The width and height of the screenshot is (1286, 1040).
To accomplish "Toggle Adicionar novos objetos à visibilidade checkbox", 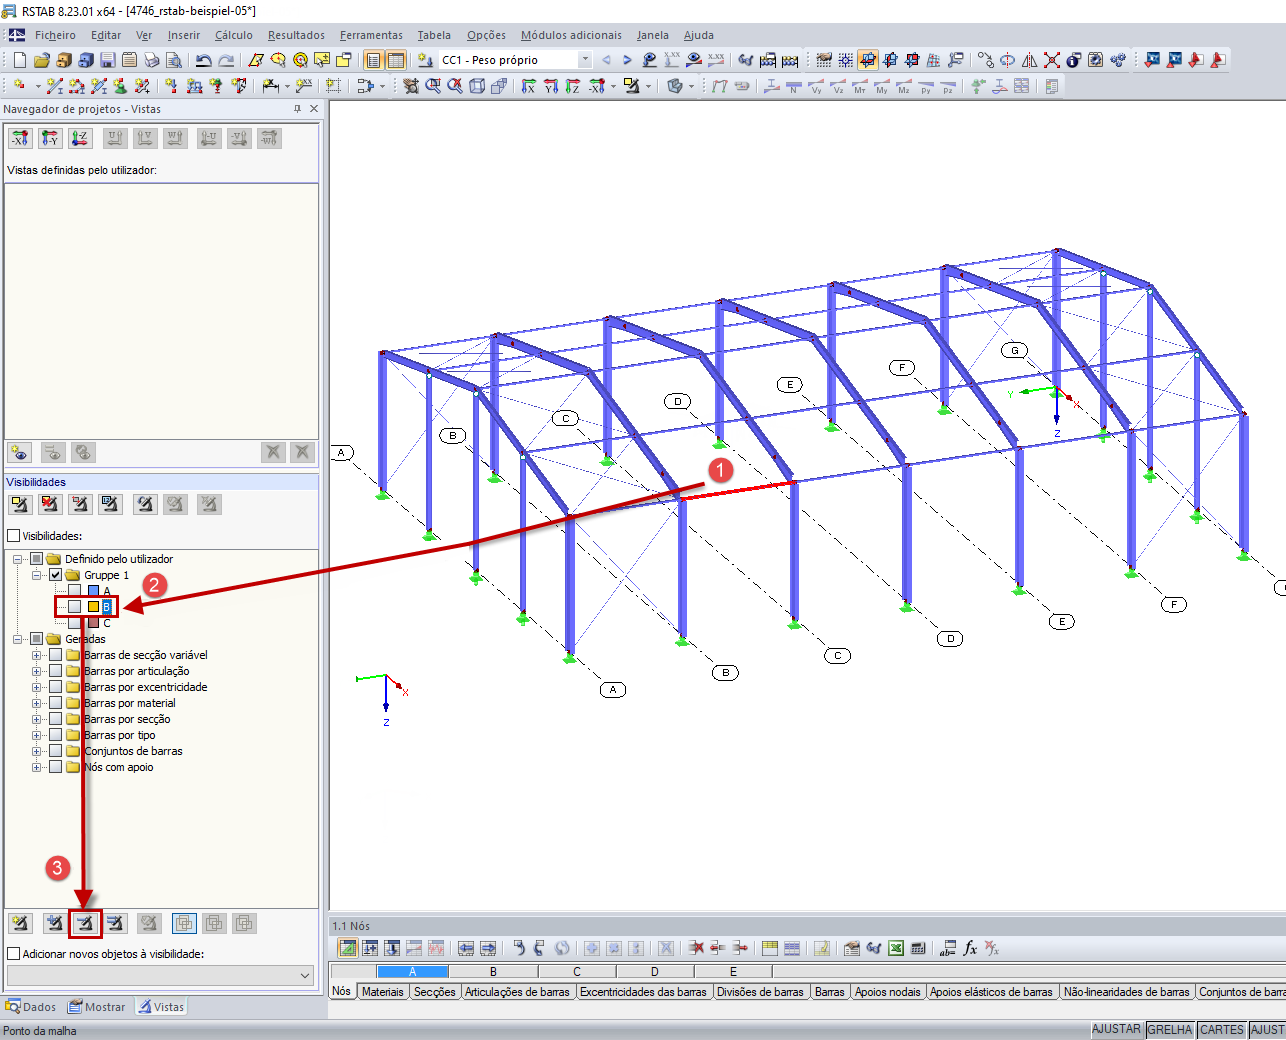I will click(x=14, y=954).
